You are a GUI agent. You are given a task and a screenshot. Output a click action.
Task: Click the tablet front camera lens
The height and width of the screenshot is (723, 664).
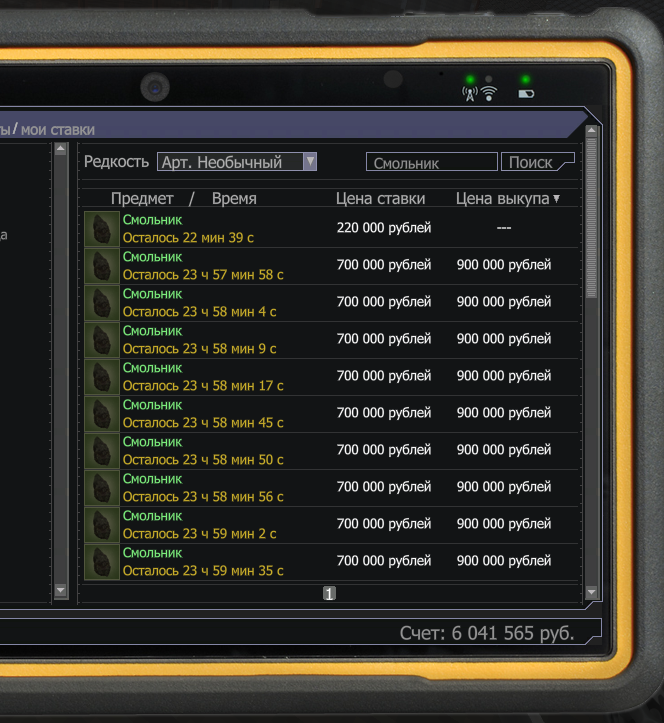point(154,87)
